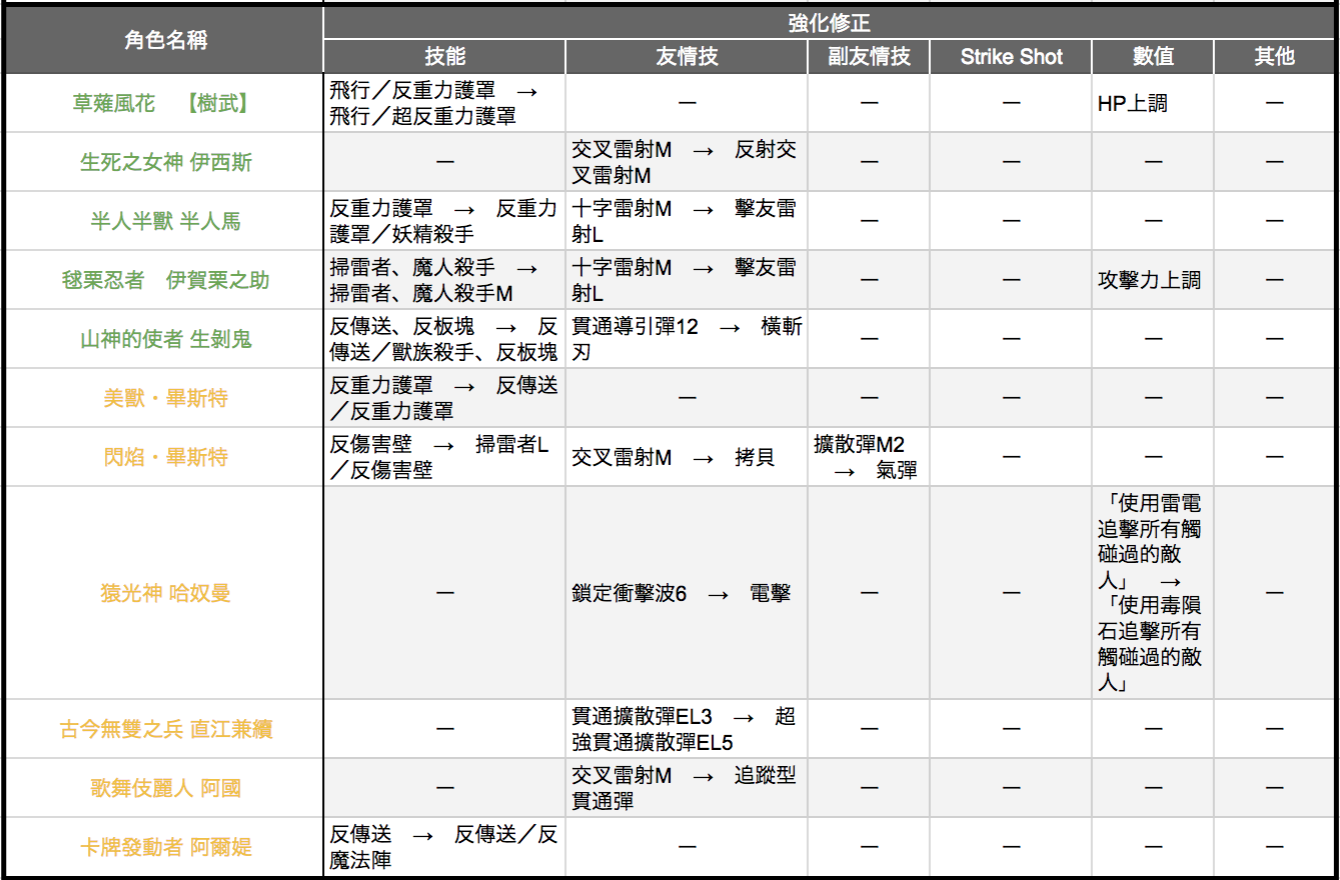Viewport: 1340px width, 880px height.
Task: Open the 卡牌發動者 阿爾緹 character link
Action: (x=165, y=847)
